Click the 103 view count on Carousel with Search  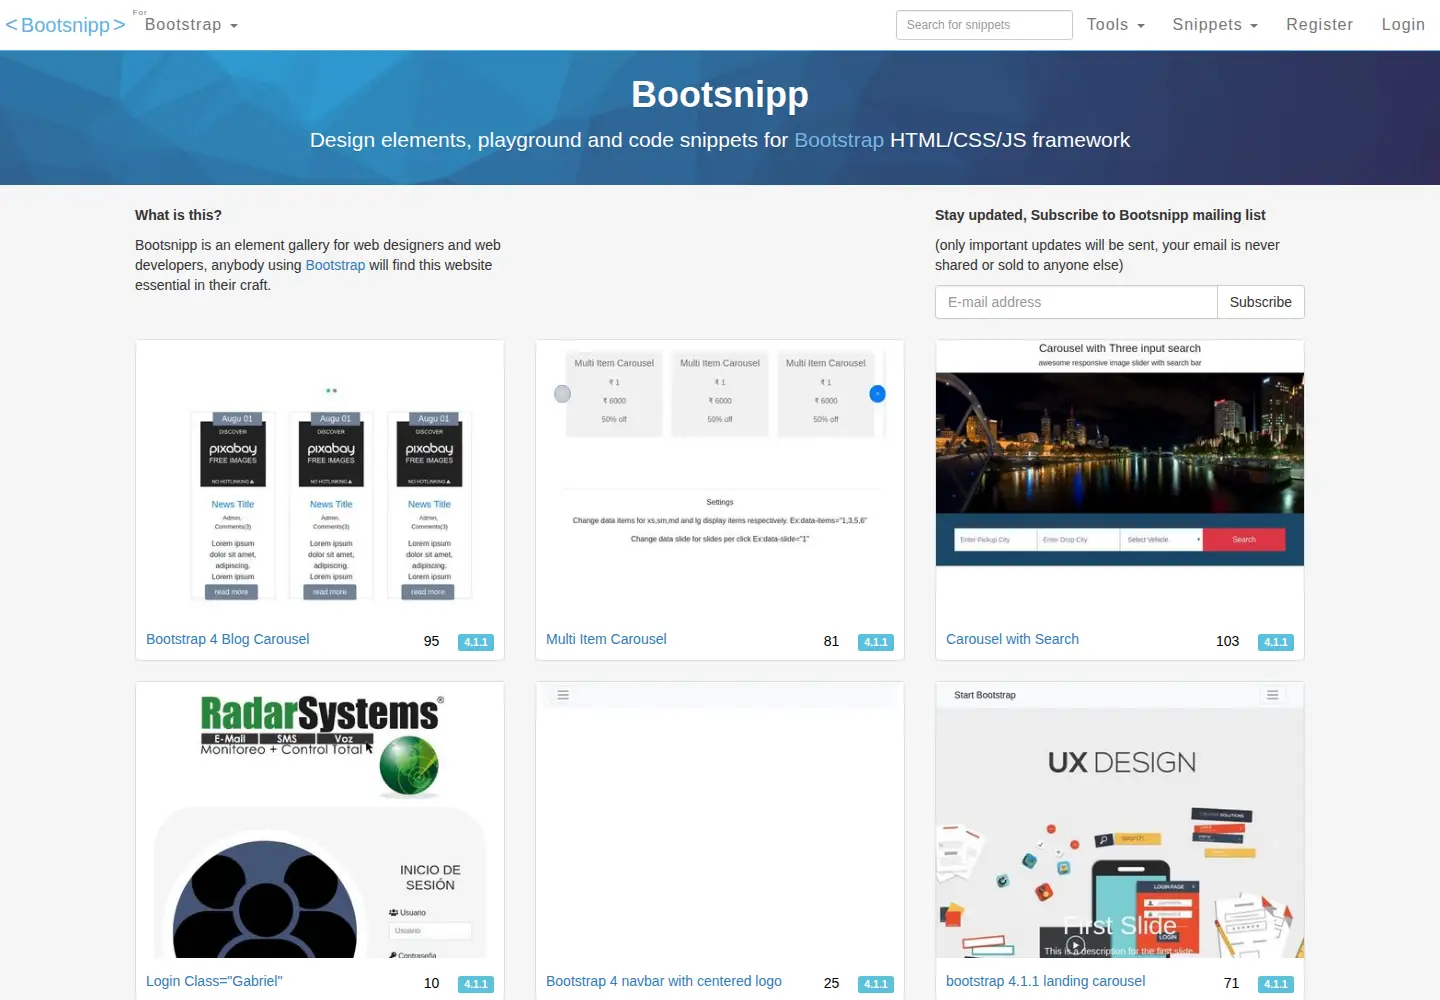click(1227, 641)
